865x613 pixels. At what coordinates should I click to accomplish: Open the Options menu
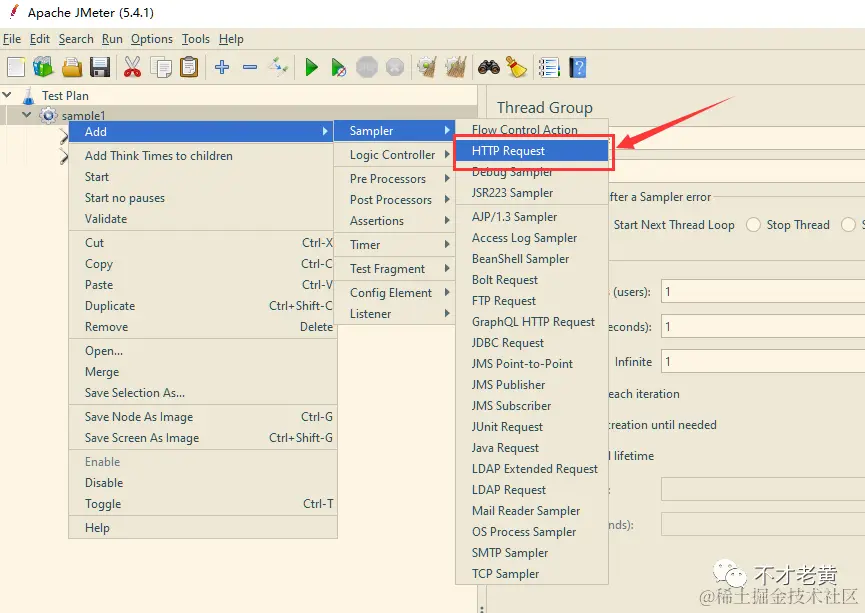pyautogui.click(x=152, y=39)
